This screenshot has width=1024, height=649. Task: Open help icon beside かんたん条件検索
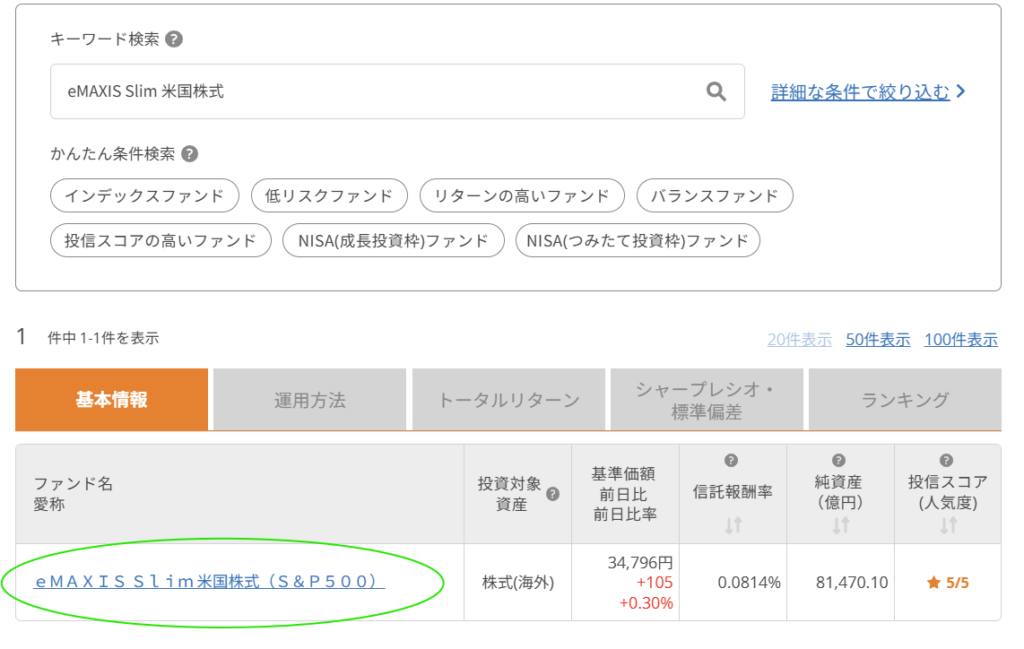point(189,154)
